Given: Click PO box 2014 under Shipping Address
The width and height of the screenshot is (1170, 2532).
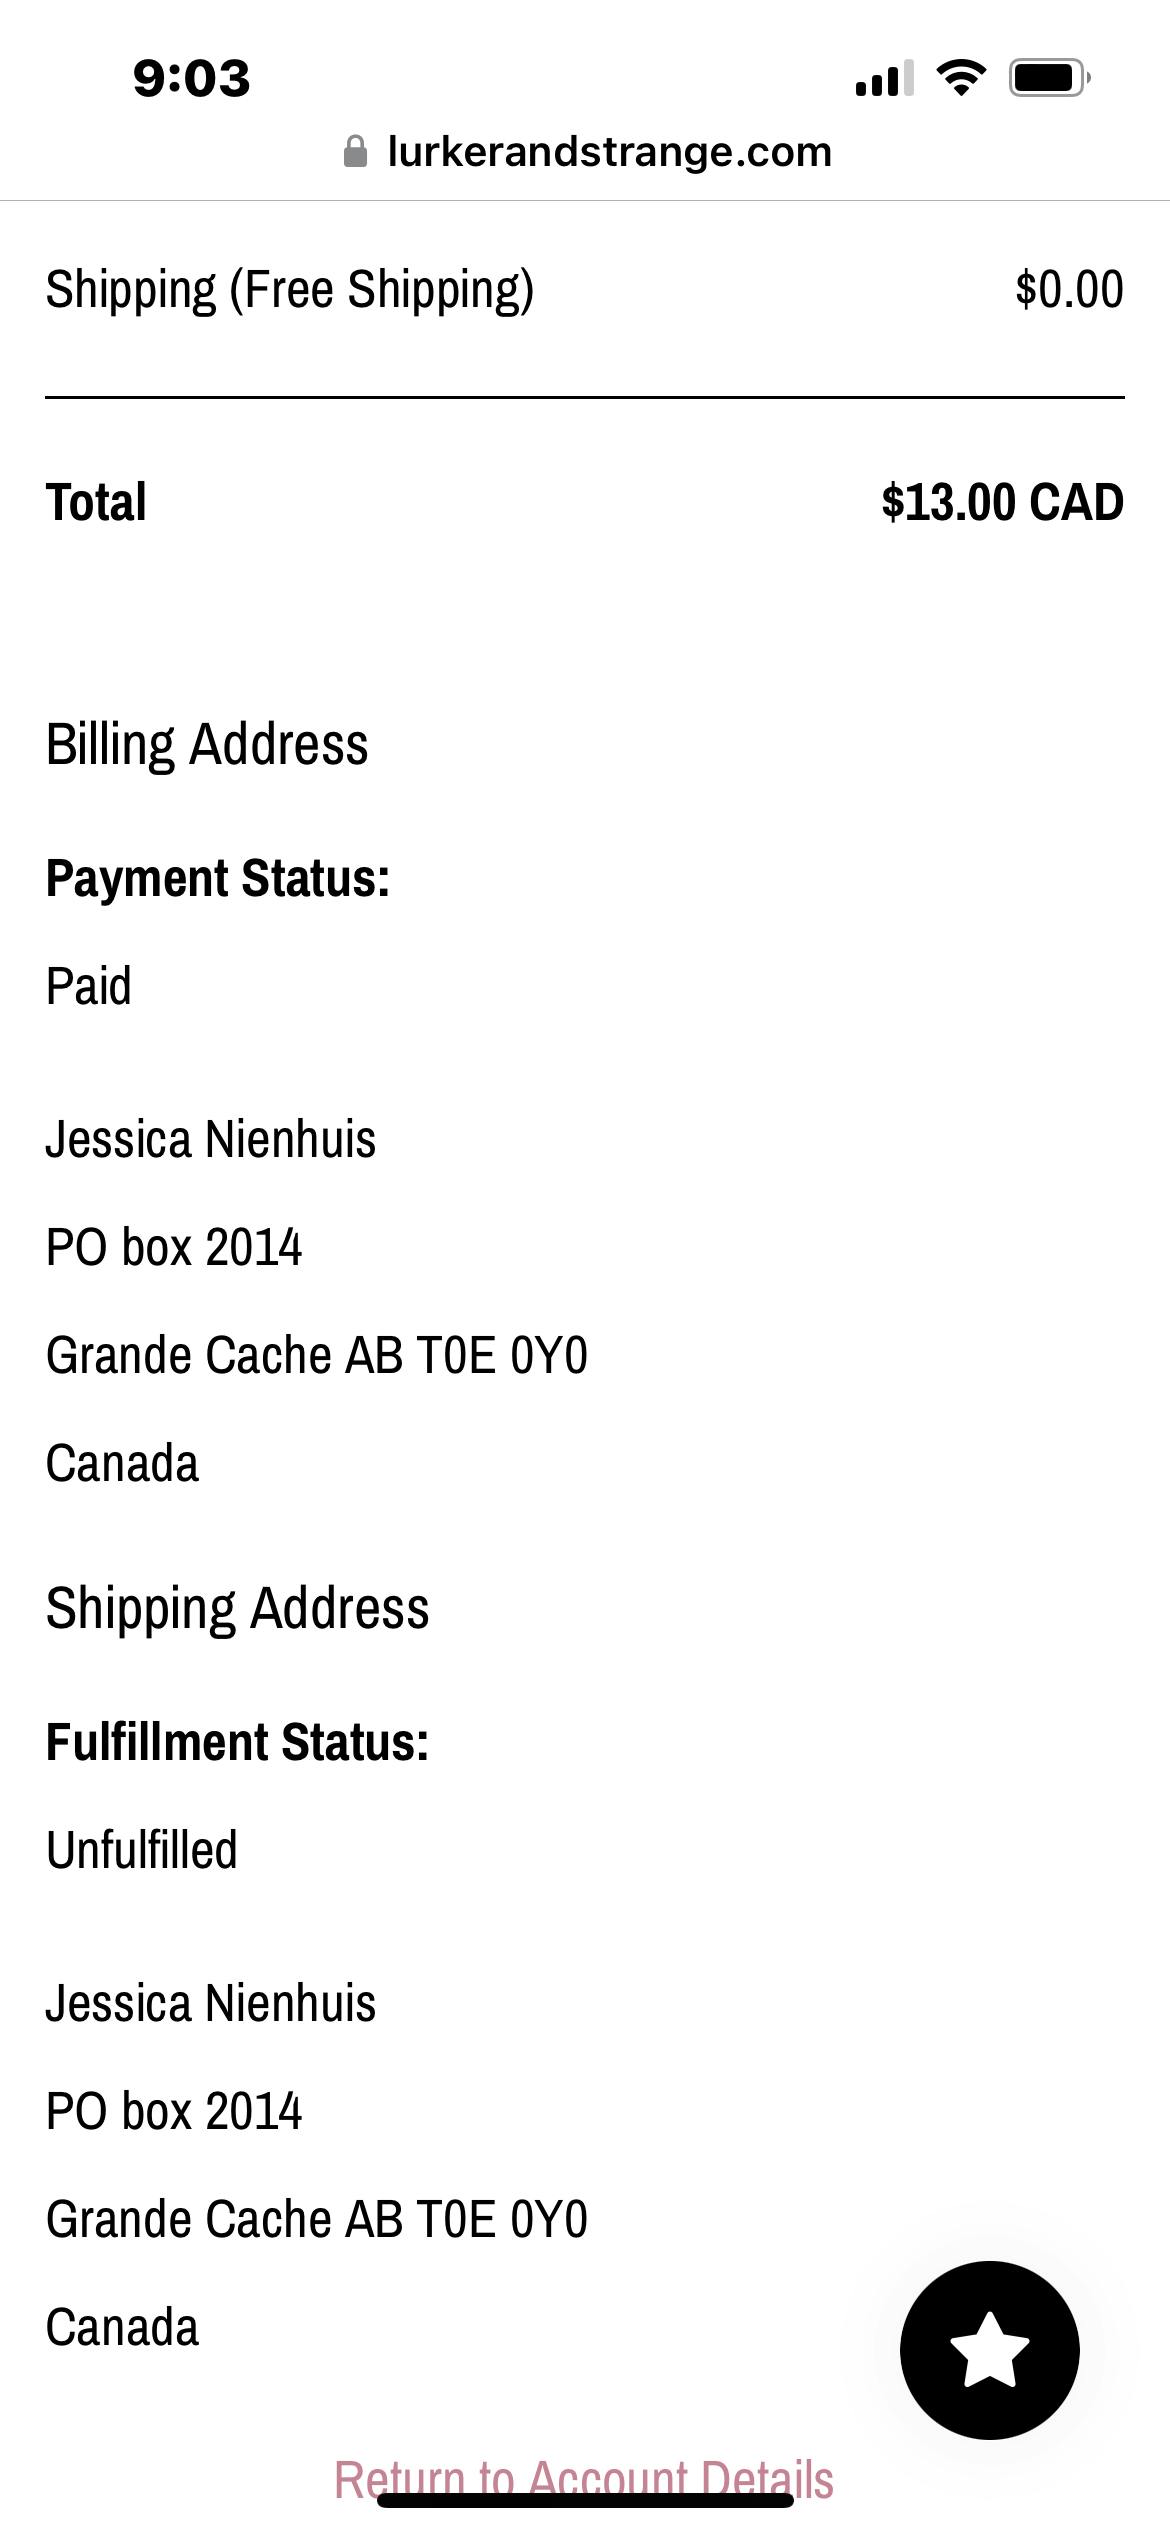Looking at the screenshot, I should (x=174, y=2111).
